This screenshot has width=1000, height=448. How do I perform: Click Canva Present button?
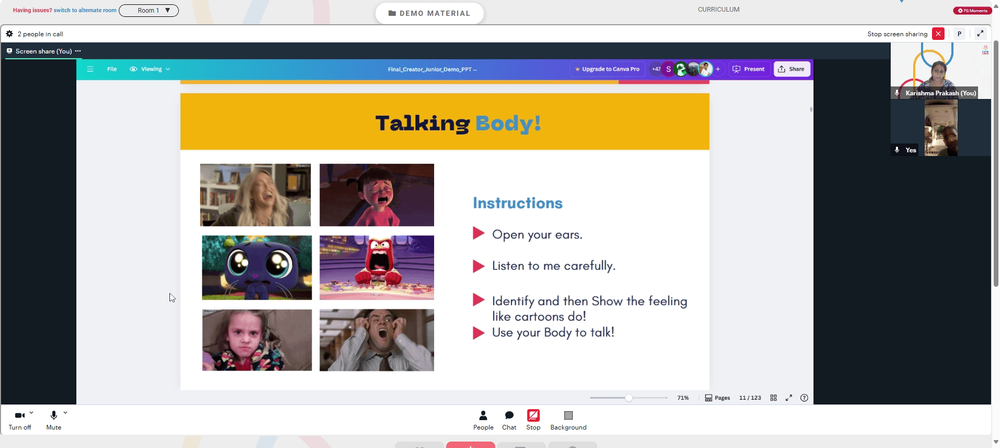pos(748,69)
